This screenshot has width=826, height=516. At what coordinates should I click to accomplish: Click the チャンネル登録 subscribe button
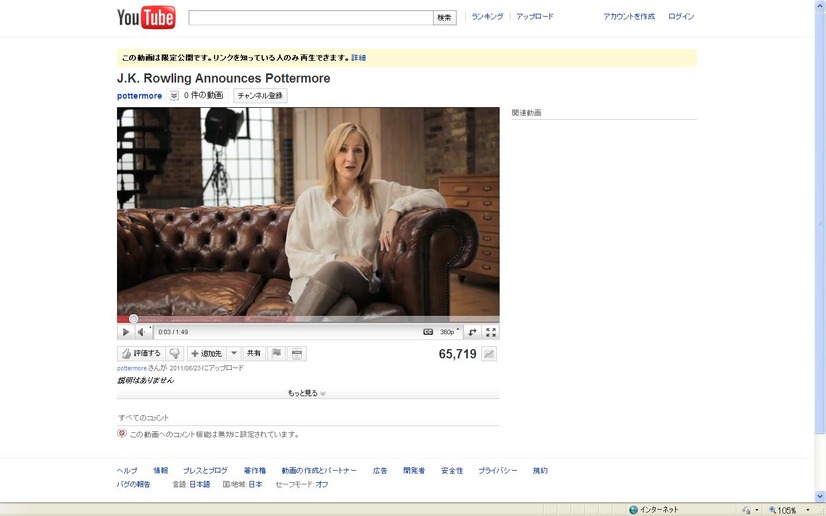point(260,95)
